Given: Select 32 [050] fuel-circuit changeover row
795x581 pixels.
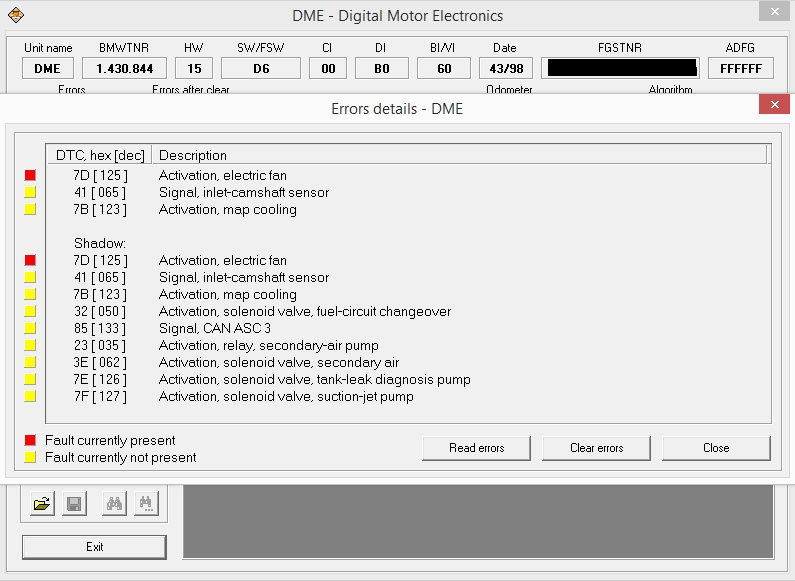Looking at the screenshot, I should pyautogui.click(x=408, y=311).
